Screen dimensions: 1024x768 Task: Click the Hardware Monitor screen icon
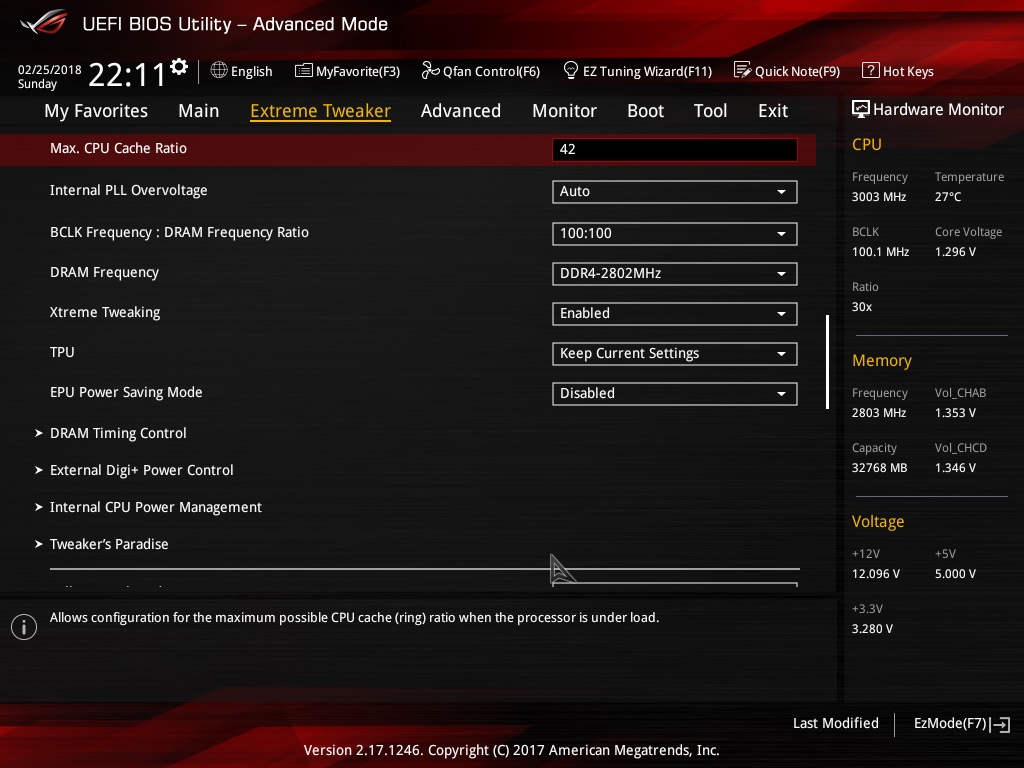tap(861, 110)
